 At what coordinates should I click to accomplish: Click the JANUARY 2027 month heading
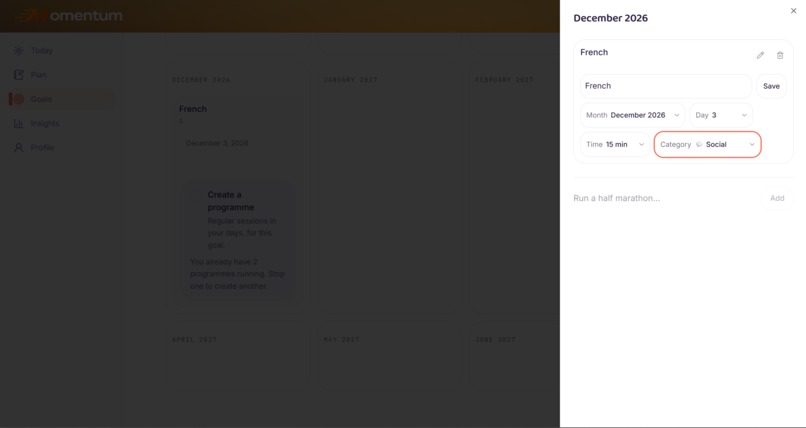351,80
